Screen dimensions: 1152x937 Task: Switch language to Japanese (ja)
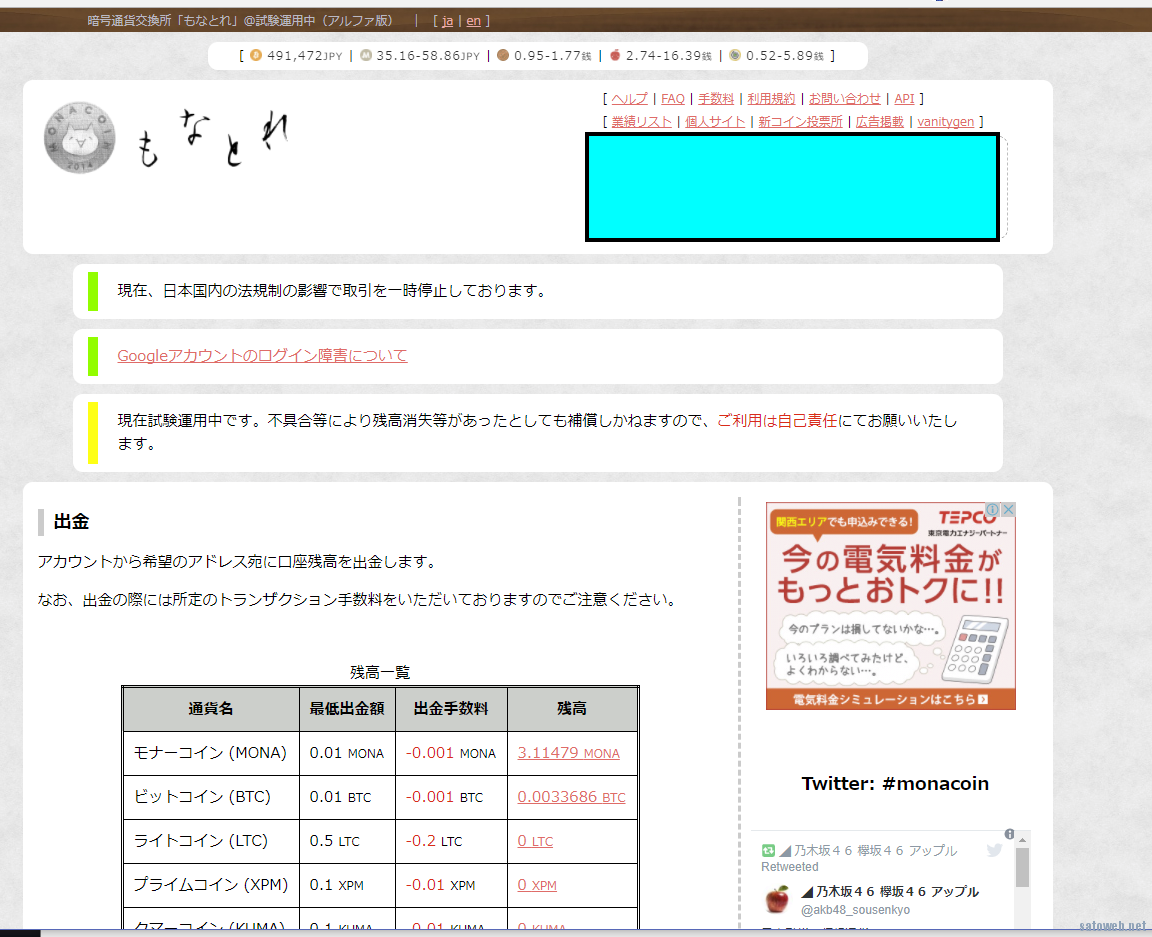click(447, 21)
